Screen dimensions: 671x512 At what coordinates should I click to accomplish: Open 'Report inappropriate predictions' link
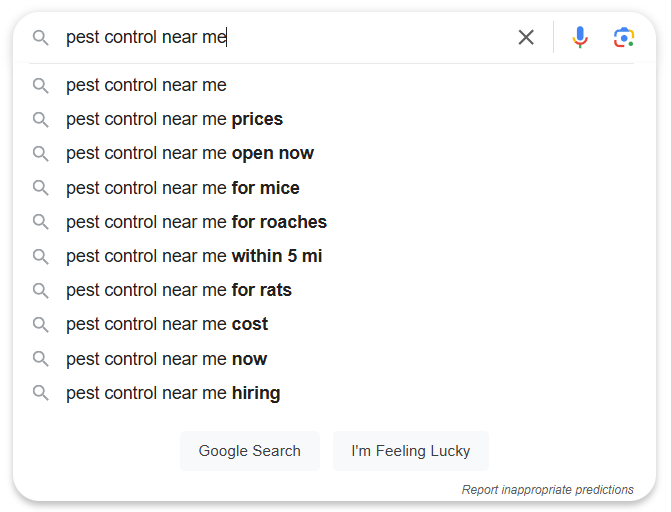point(547,489)
